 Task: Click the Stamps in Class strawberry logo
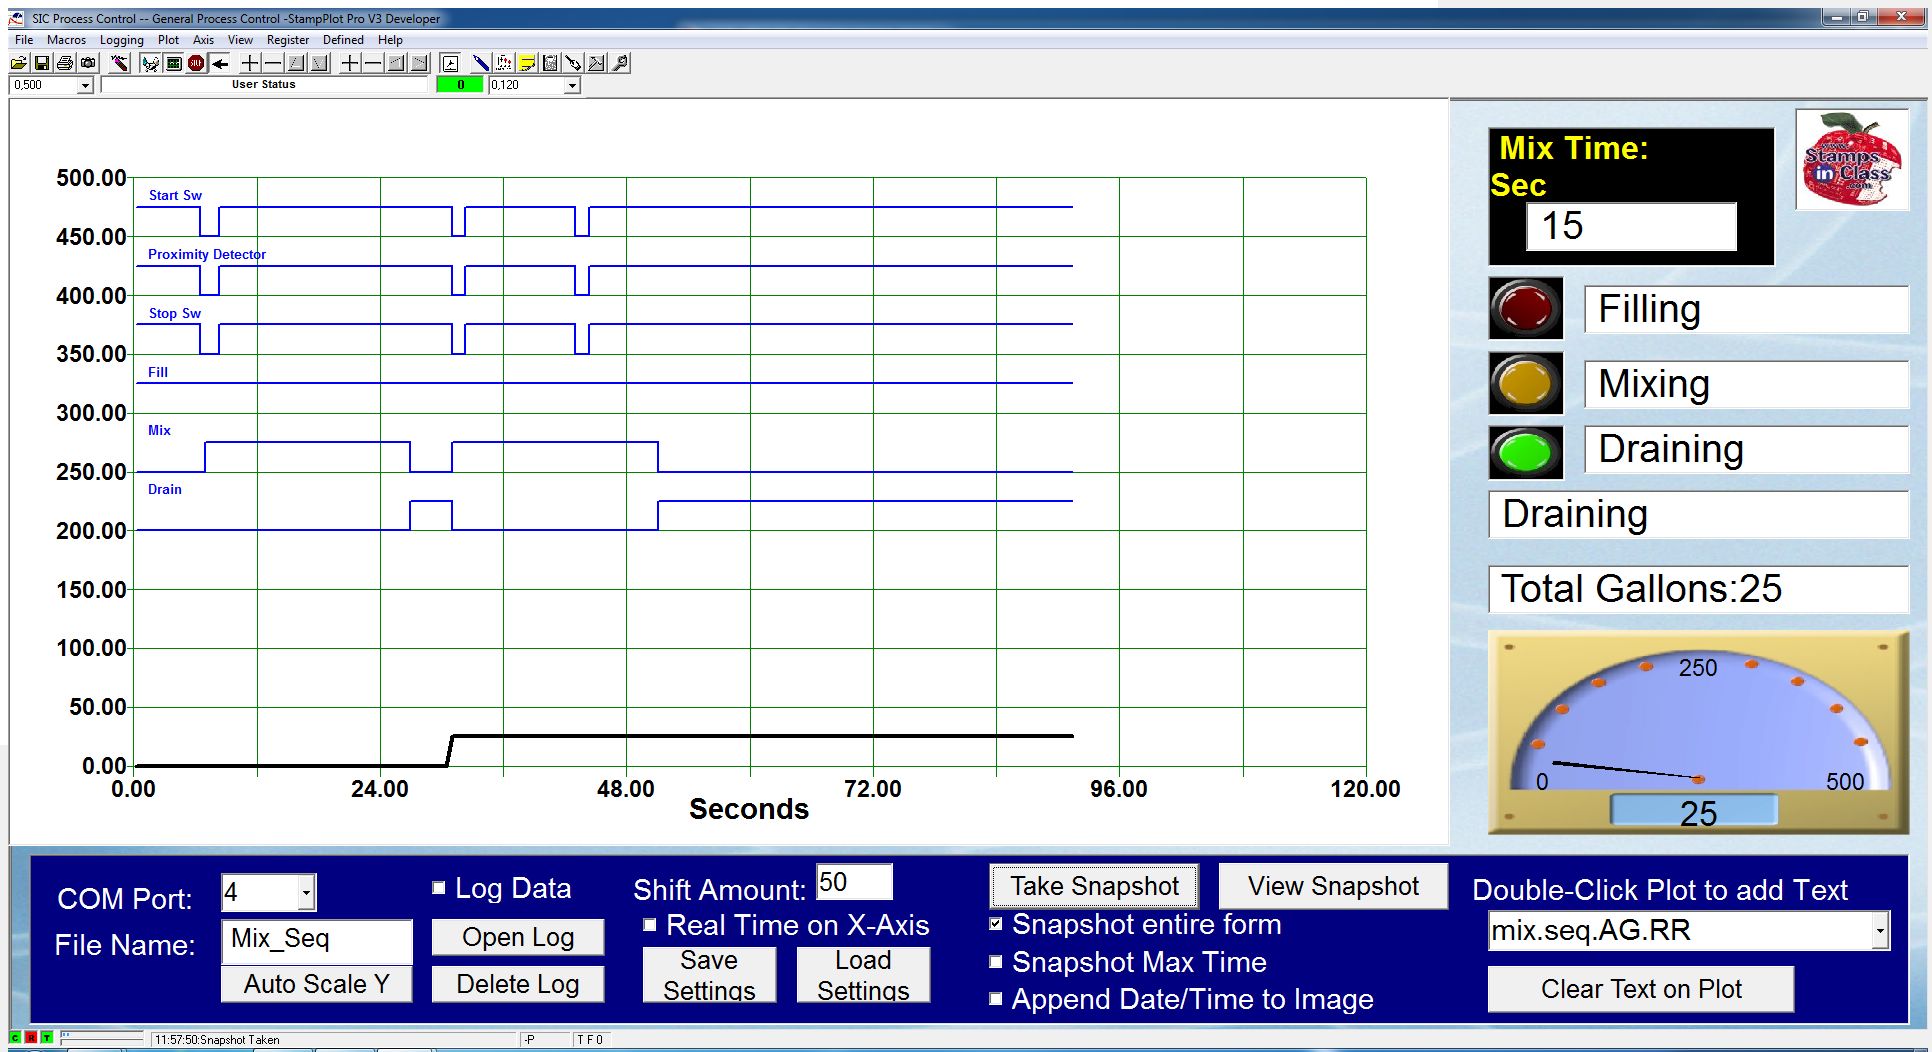1852,160
